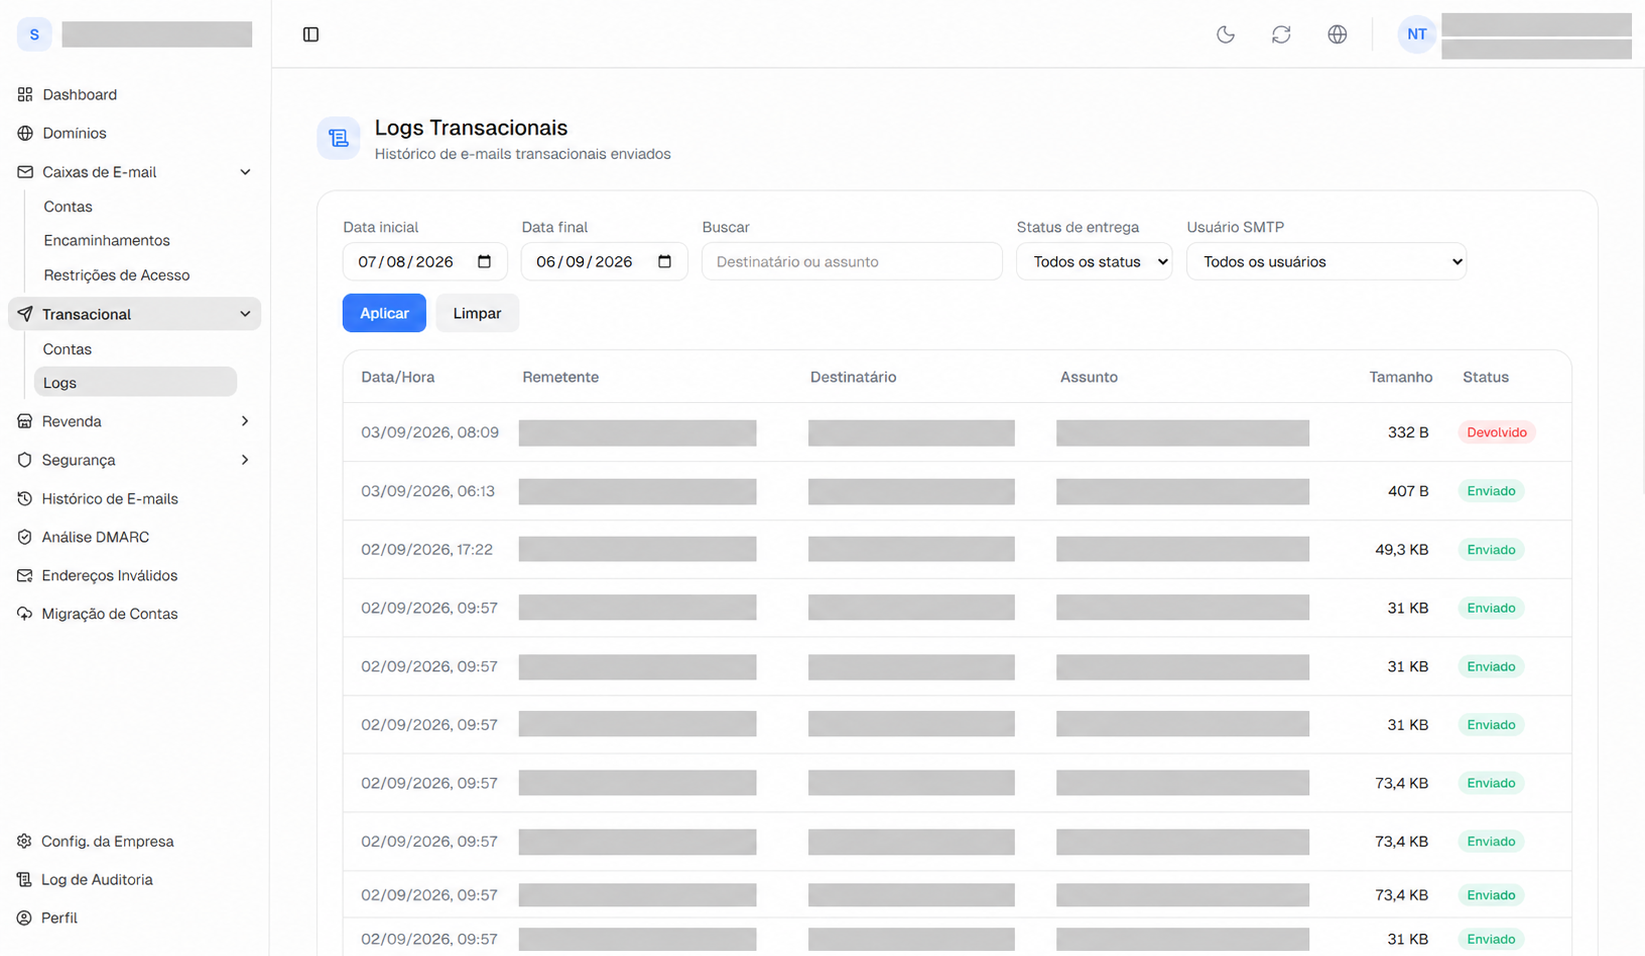Select Logs under Transacional

click(x=135, y=382)
